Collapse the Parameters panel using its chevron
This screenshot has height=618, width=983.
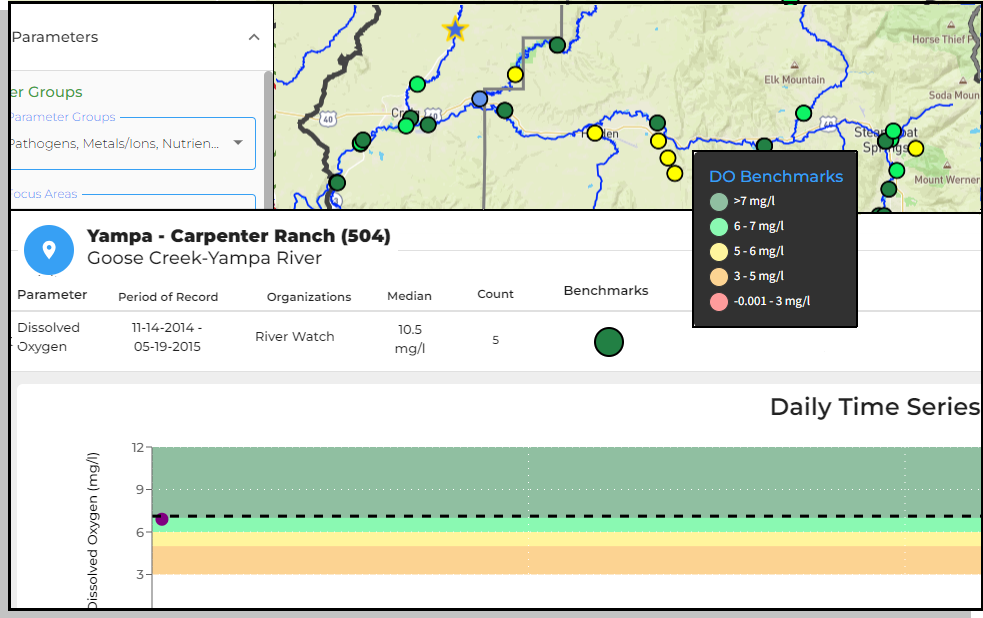point(254,36)
